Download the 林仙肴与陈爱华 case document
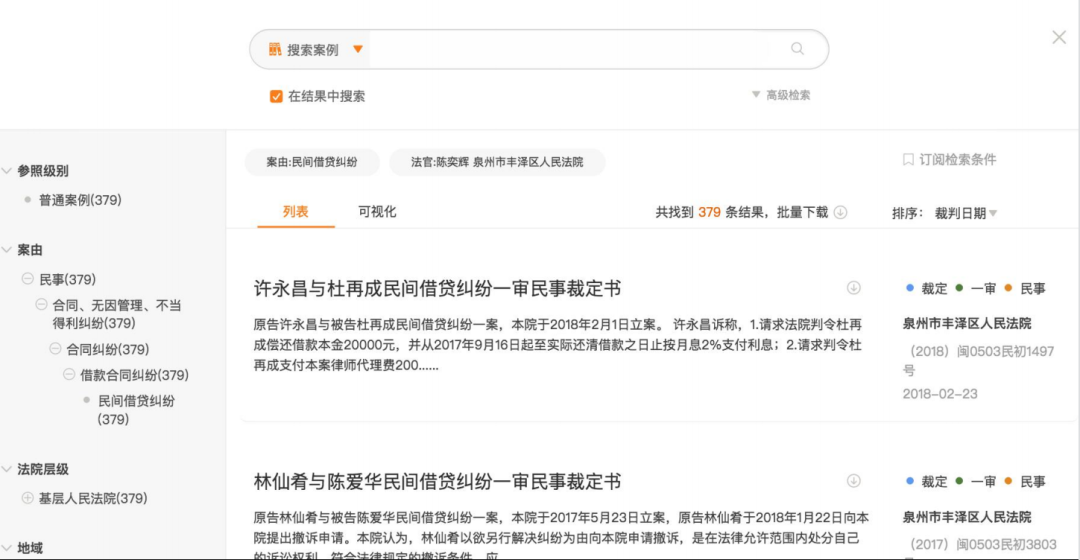 [853, 481]
